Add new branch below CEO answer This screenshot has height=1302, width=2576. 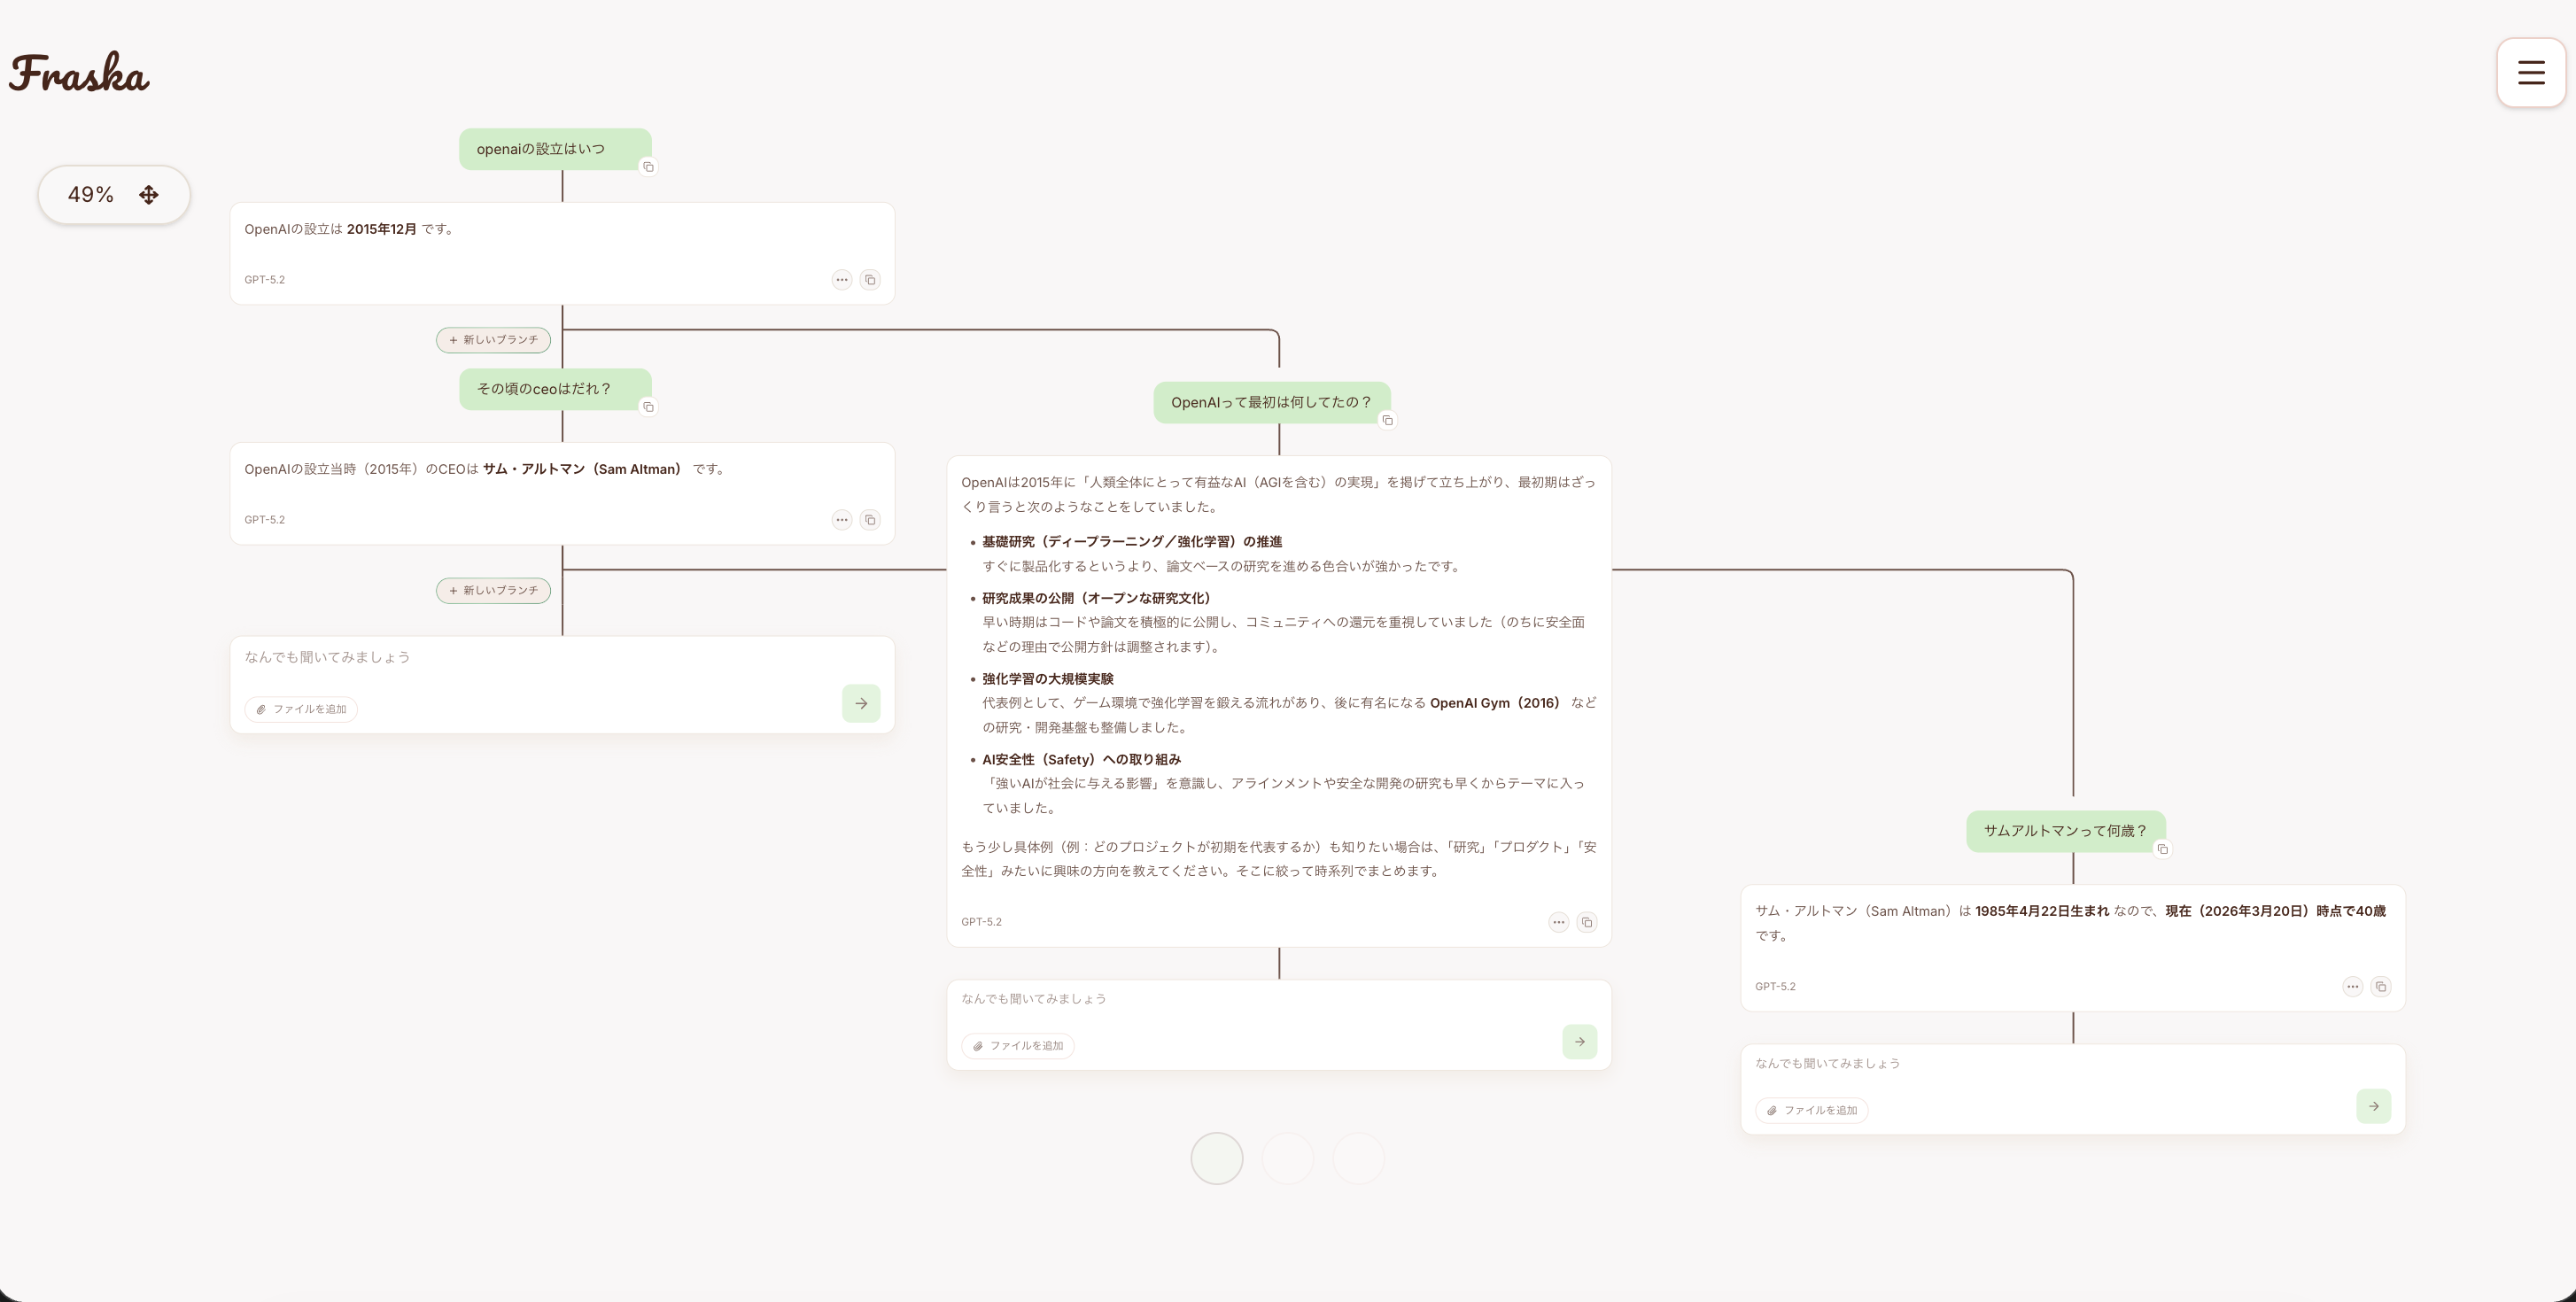click(493, 591)
